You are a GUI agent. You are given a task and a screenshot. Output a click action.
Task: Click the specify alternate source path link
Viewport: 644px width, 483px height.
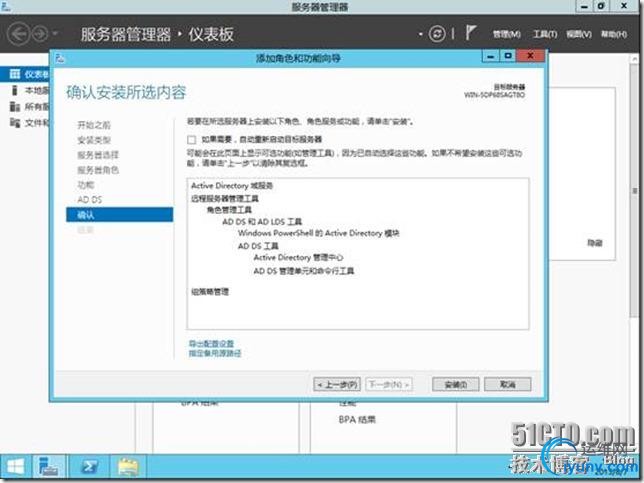(x=215, y=353)
